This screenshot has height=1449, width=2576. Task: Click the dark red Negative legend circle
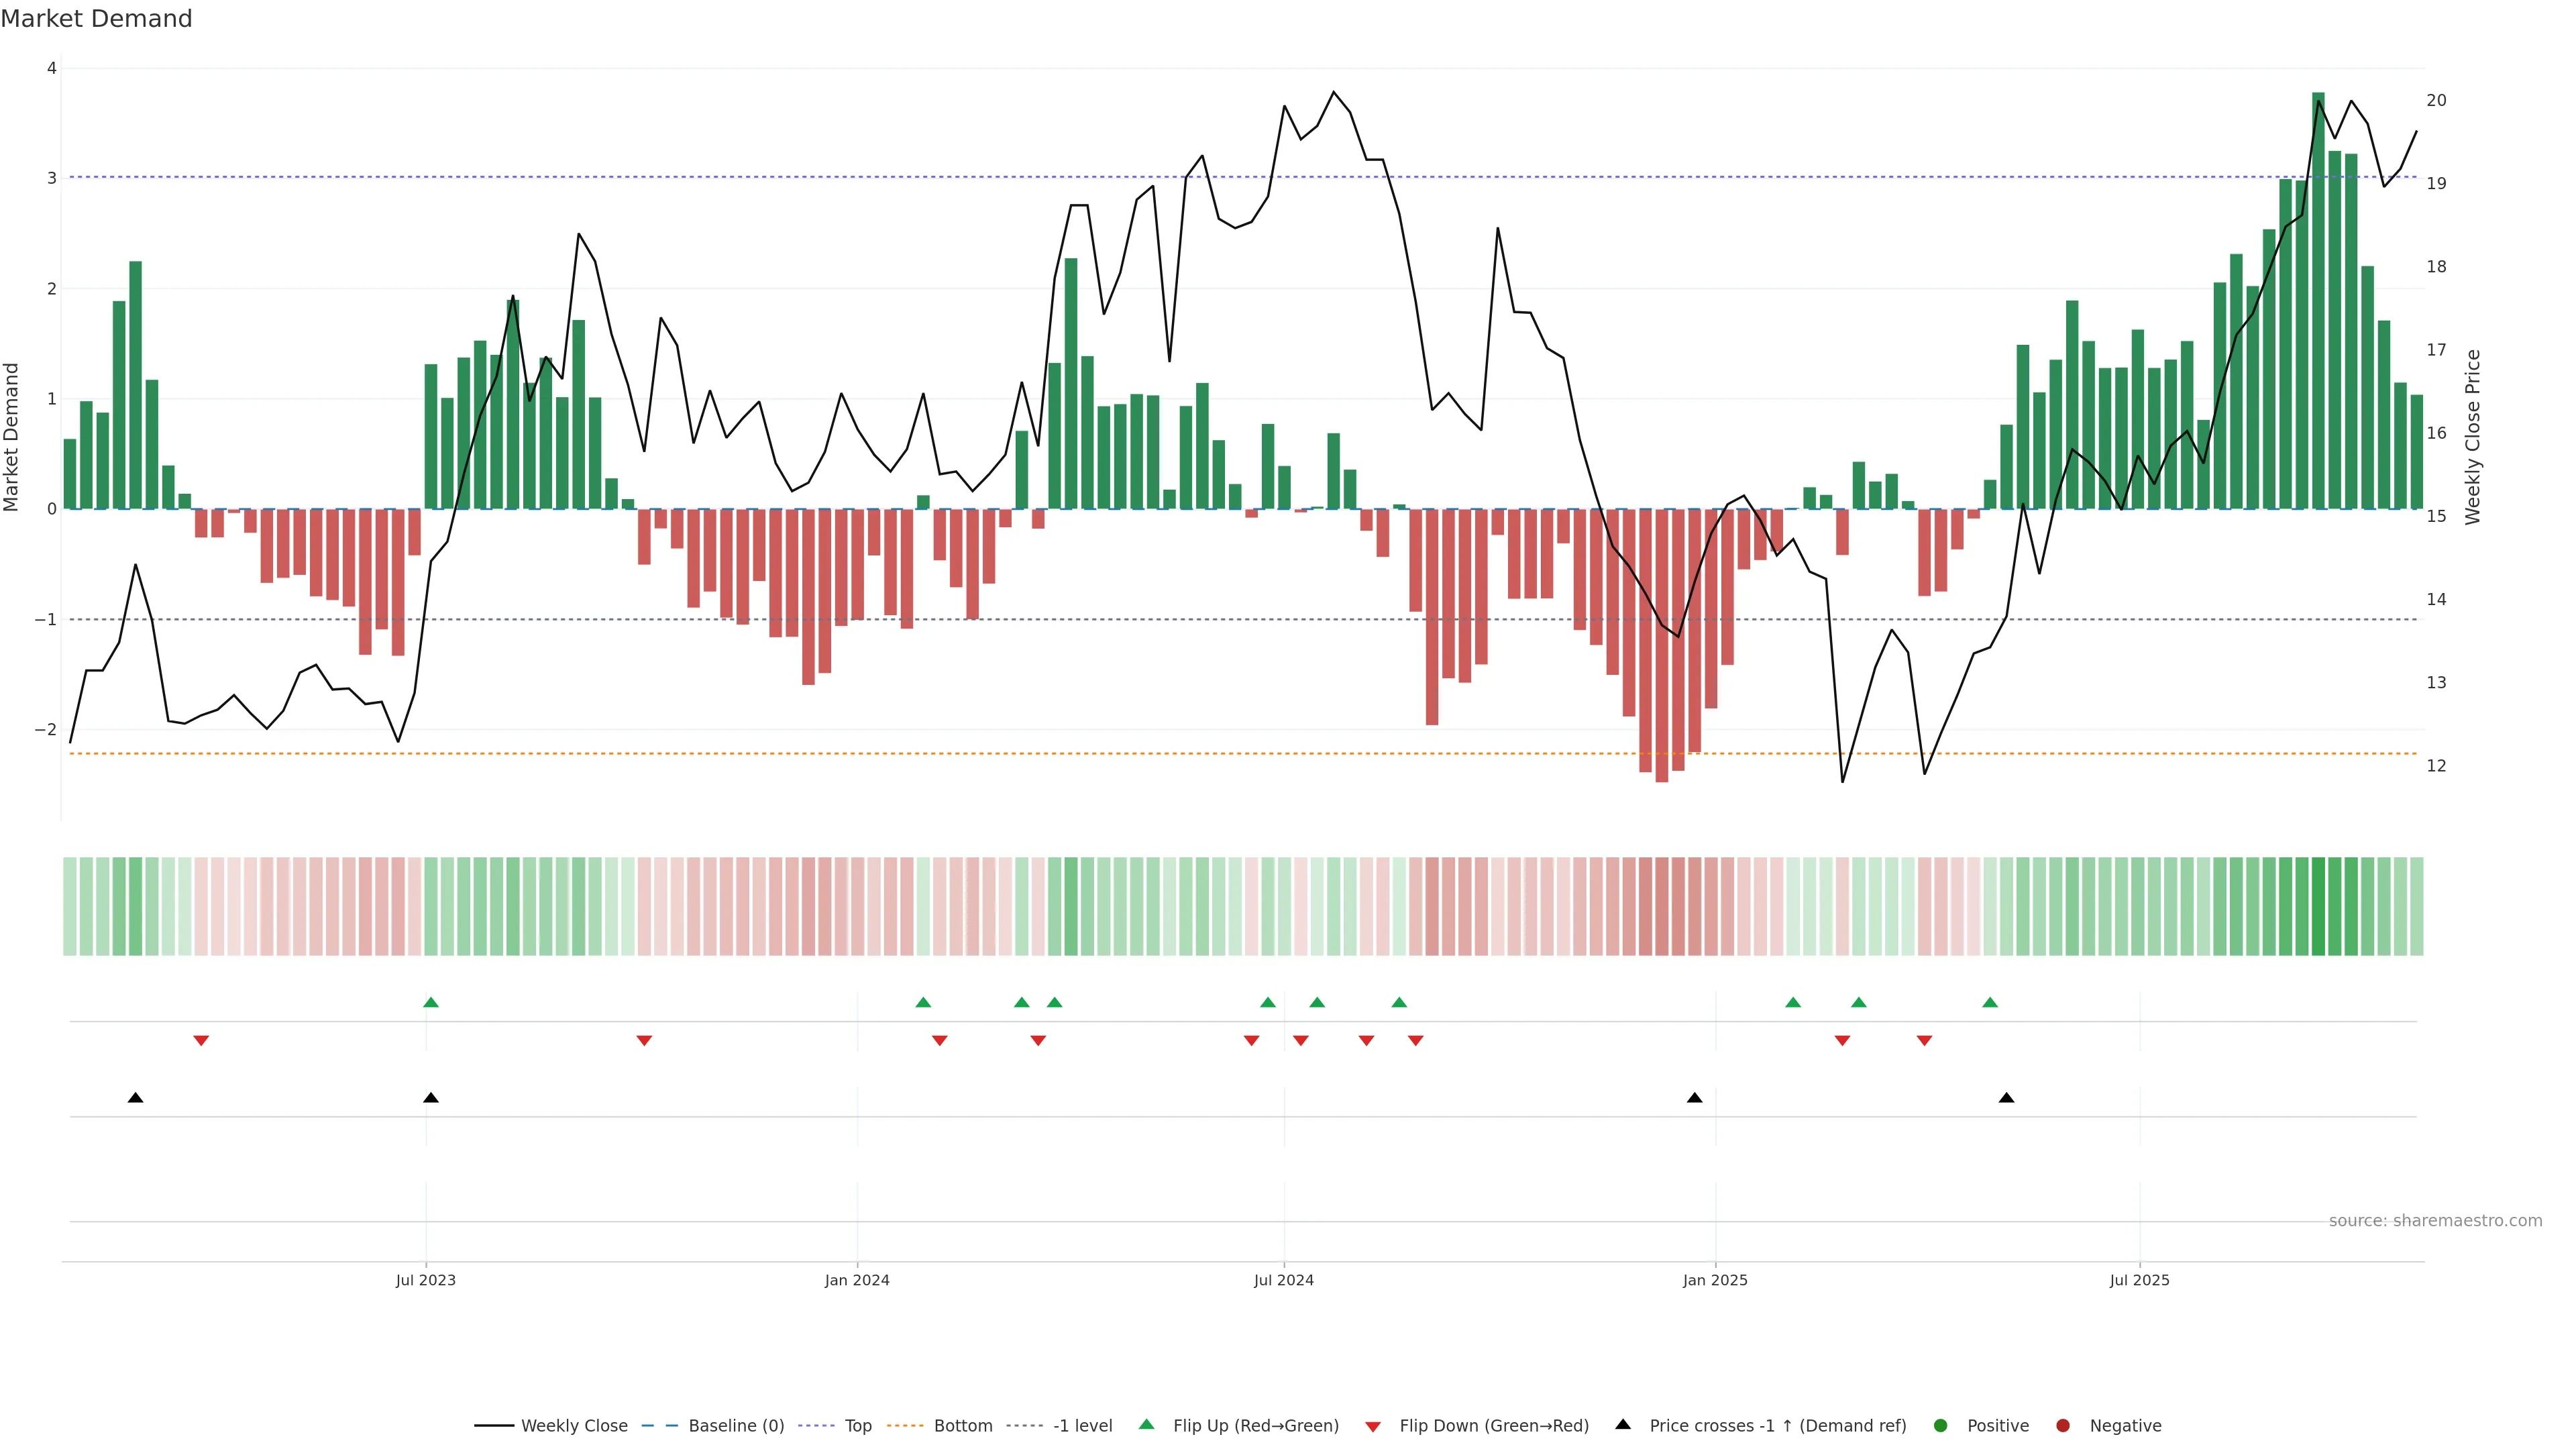tap(2063, 1425)
